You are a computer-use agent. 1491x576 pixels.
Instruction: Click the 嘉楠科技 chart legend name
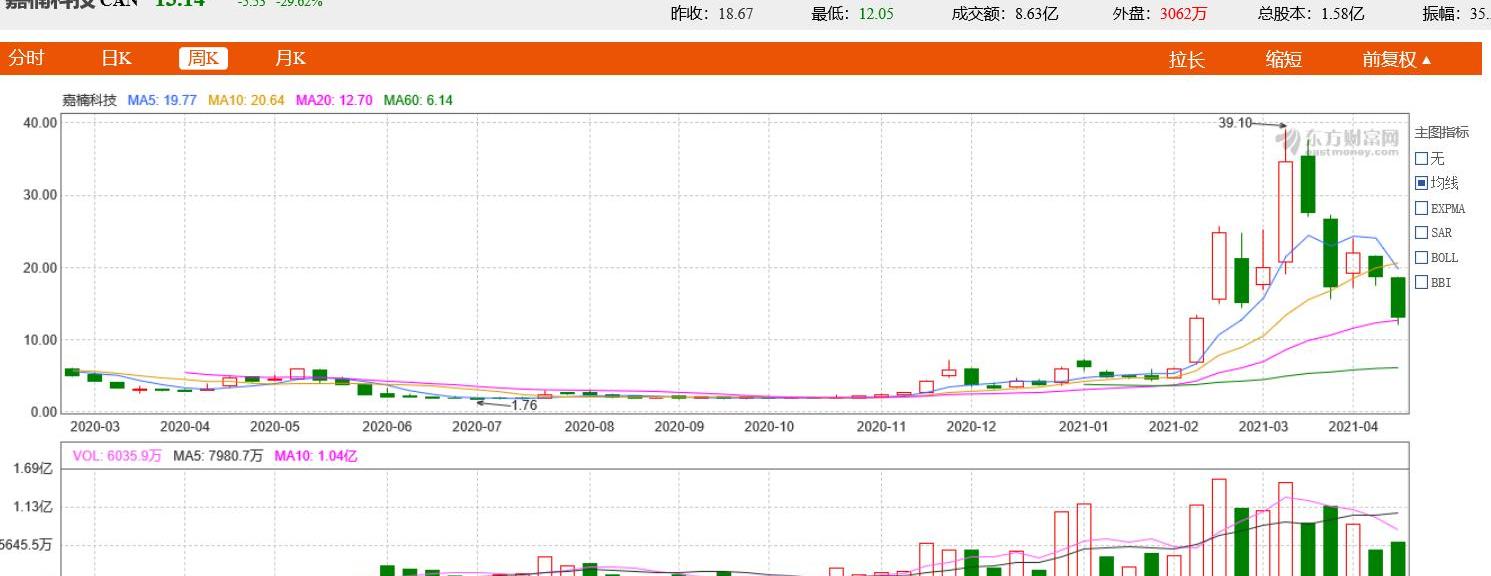click(90, 100)
